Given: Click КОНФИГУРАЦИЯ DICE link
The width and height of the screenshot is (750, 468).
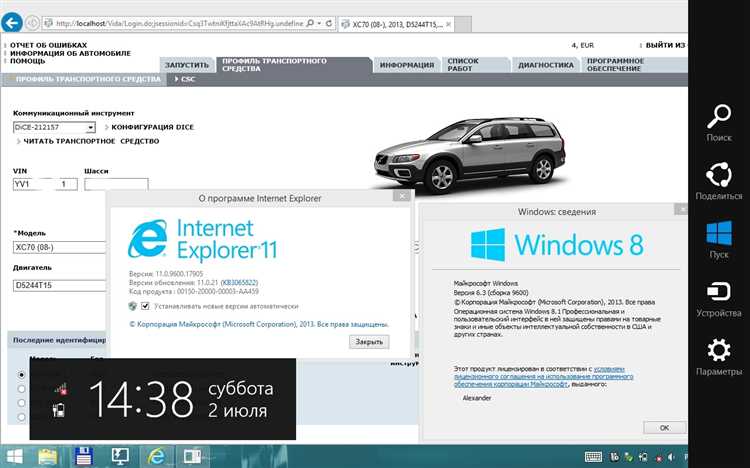Looking at the screenshot, I should 153,127.
